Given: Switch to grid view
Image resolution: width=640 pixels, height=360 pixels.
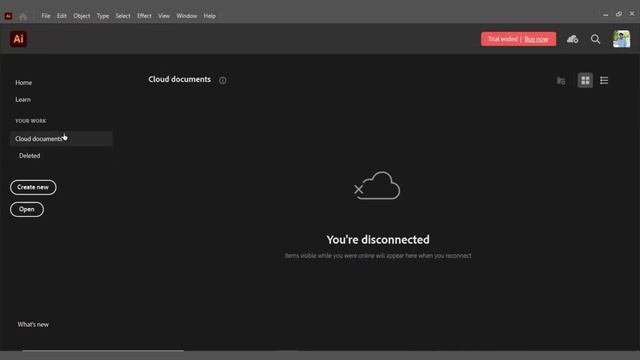Looking at the screenshot, I should [585, 80].
